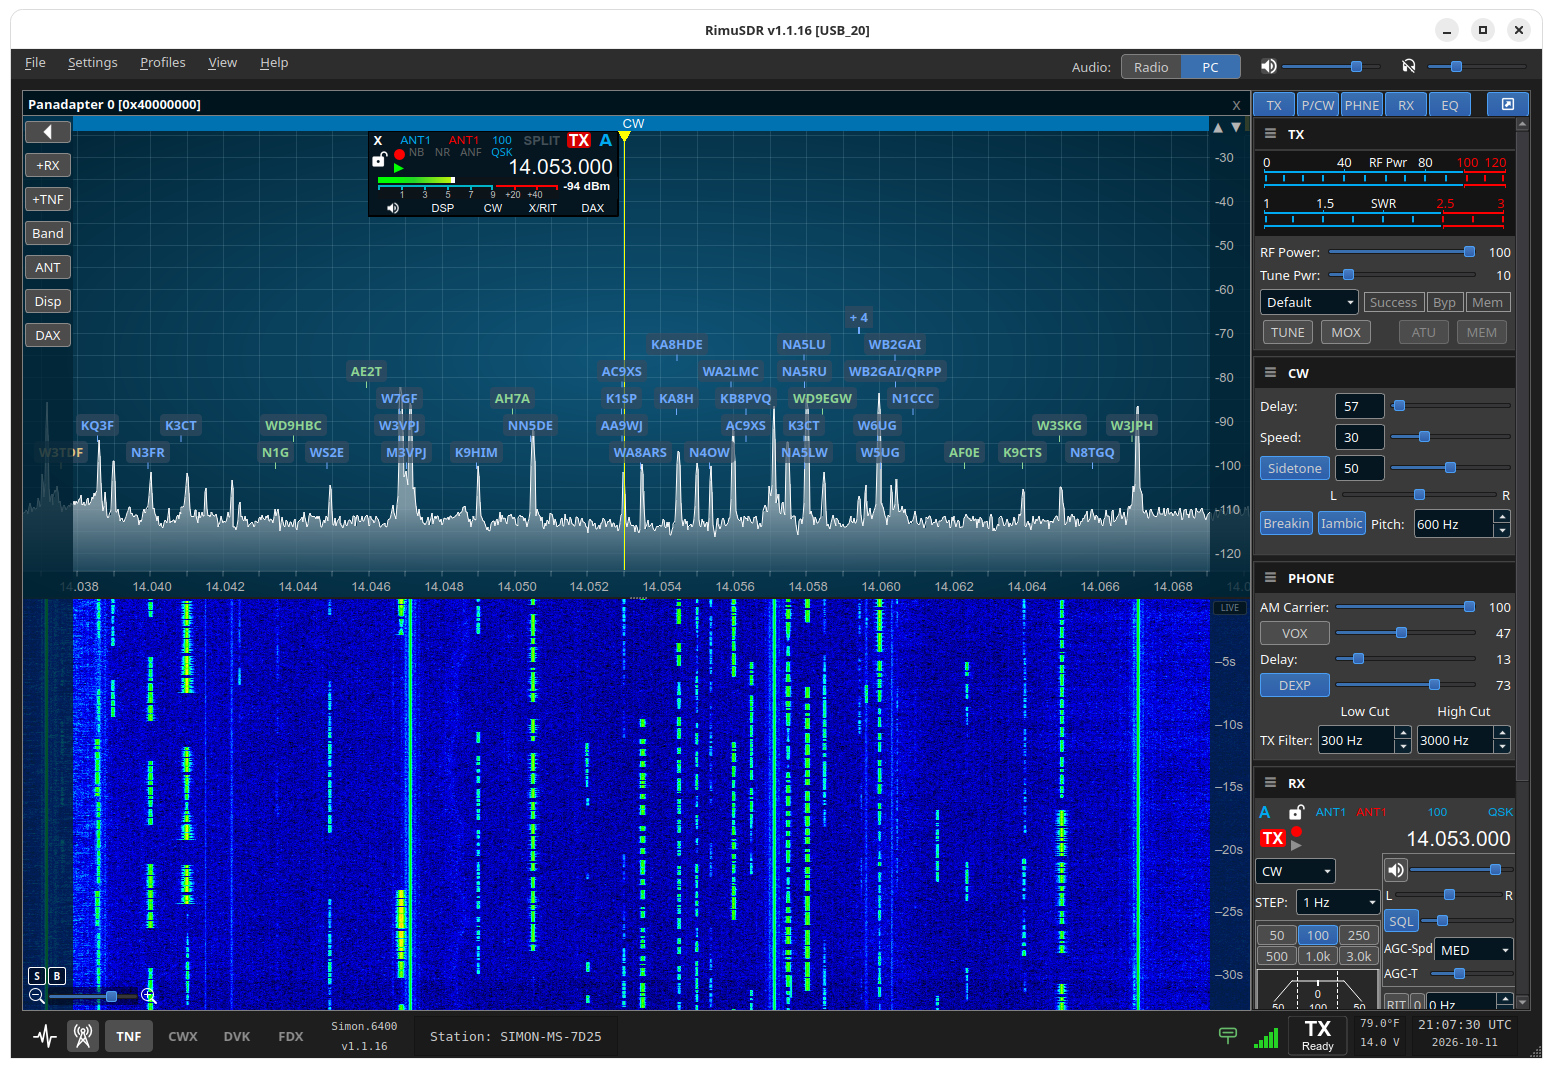
Task: Open the View menu
Action: coord(222,62)
